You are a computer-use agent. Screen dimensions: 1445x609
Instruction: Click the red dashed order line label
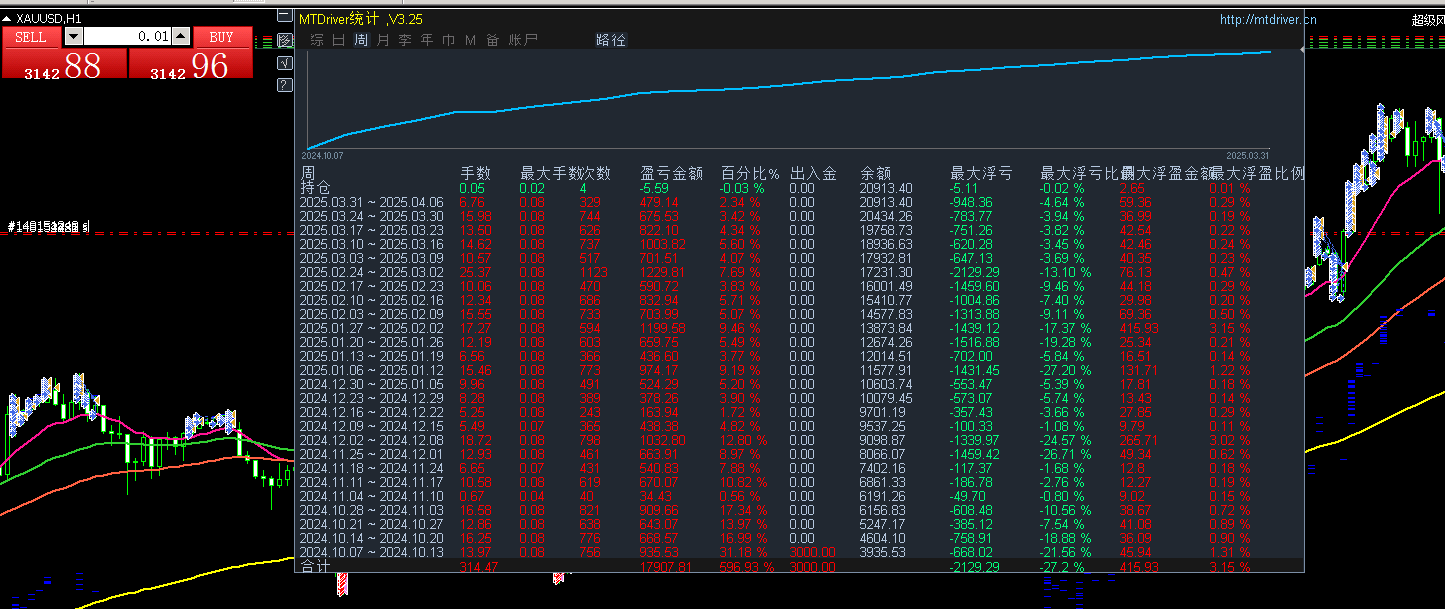[x=48, y=228]
